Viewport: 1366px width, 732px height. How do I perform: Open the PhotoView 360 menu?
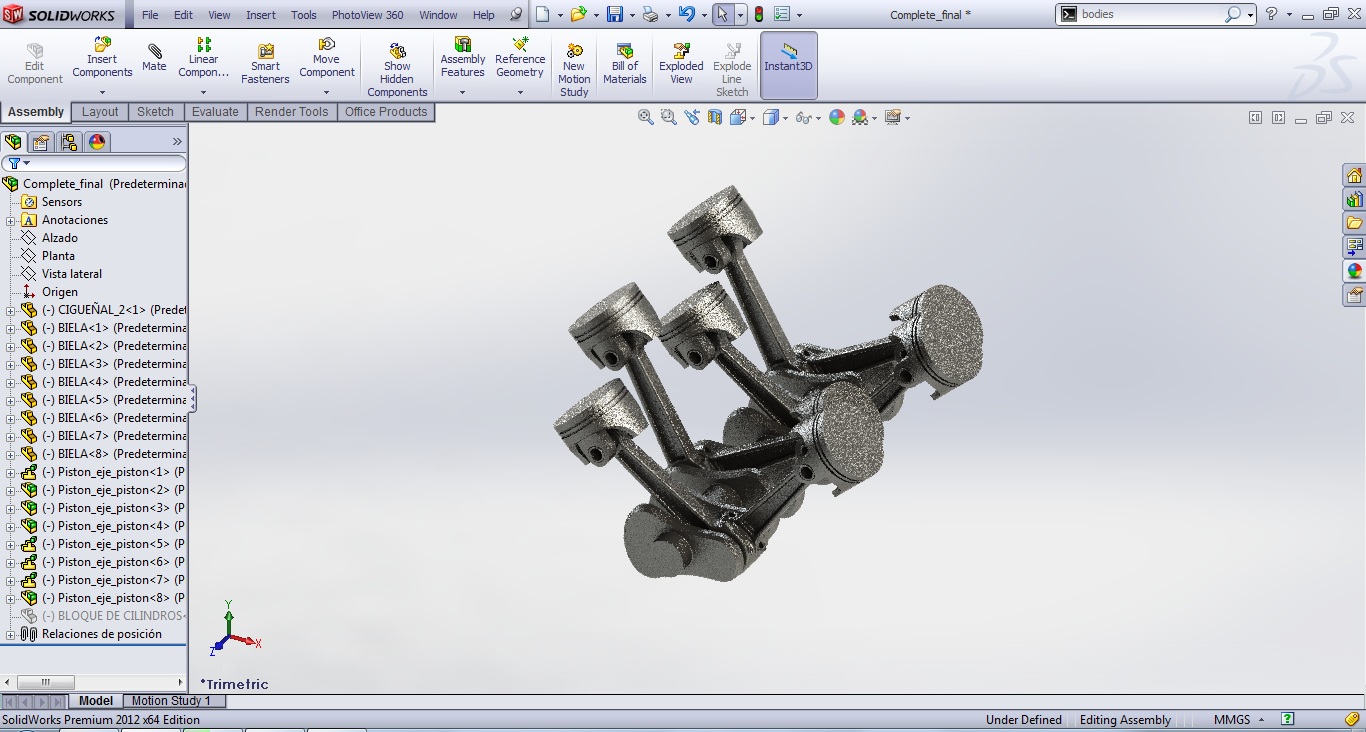pyautogui.click(x=368, y=15)
